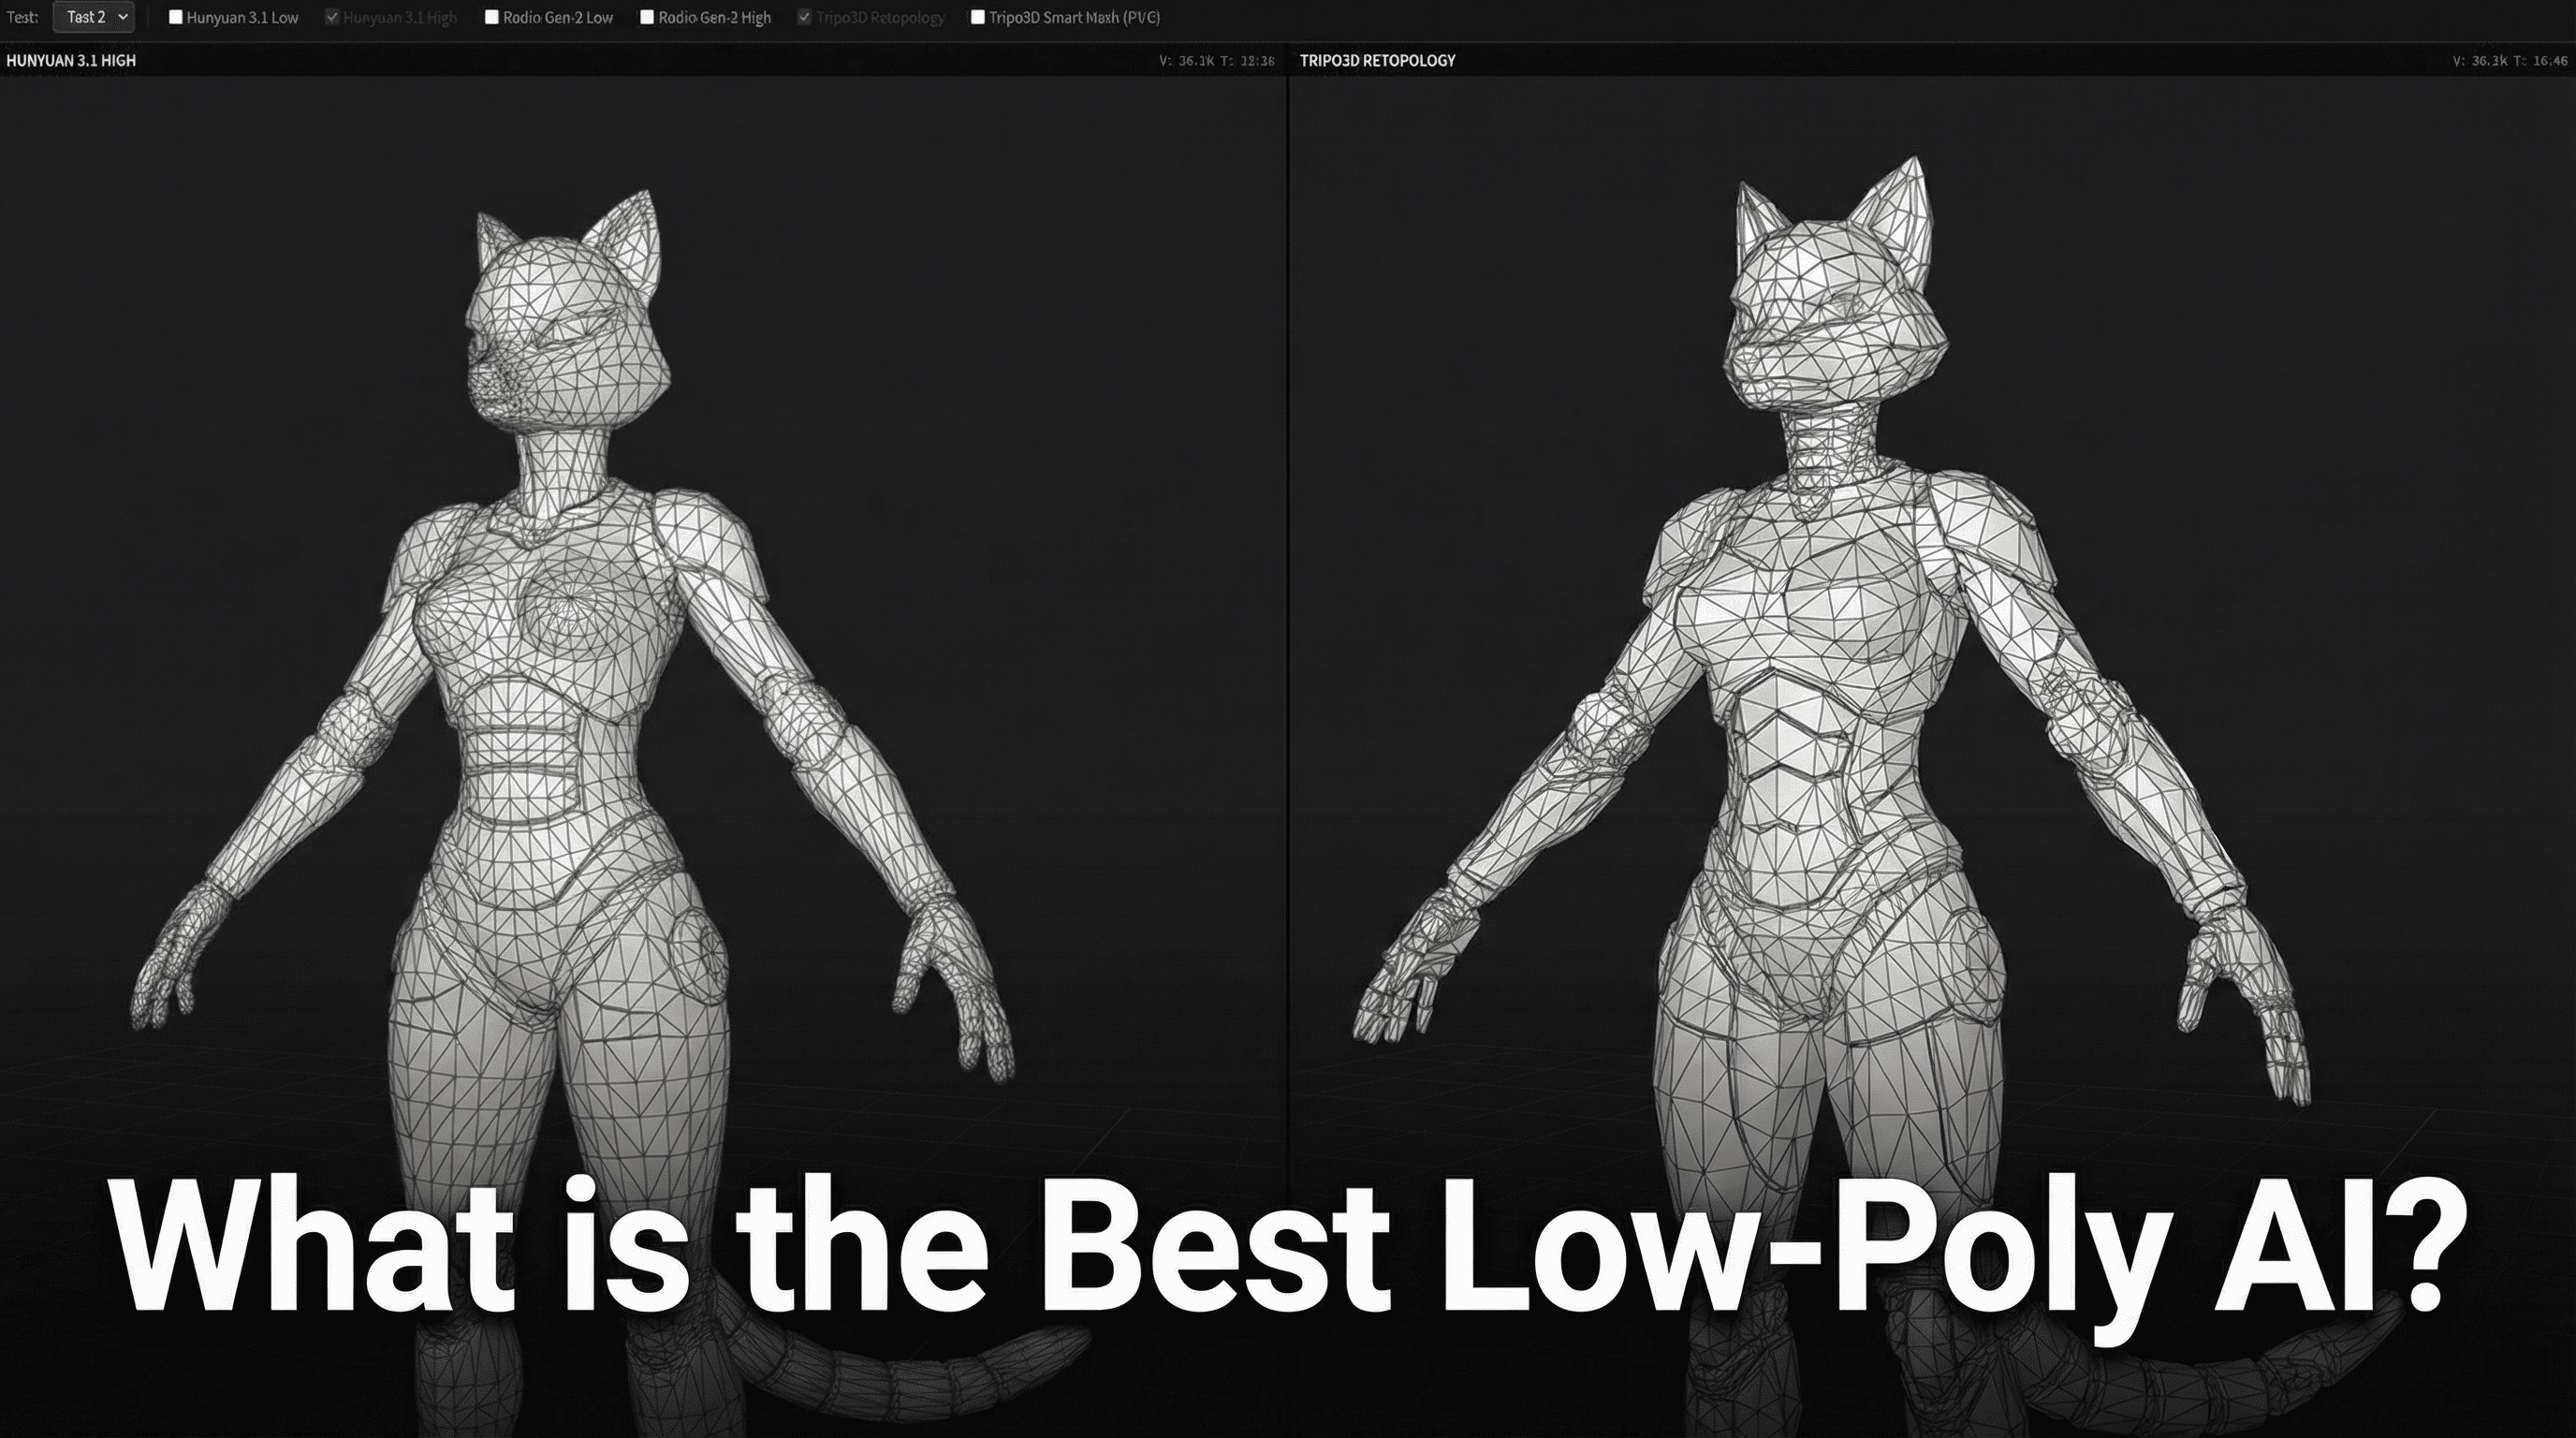Viewport: 2576px width, 1438px height.
Task: Disable the Hunyuan 3.1 High checkbox
Action: 333,16
